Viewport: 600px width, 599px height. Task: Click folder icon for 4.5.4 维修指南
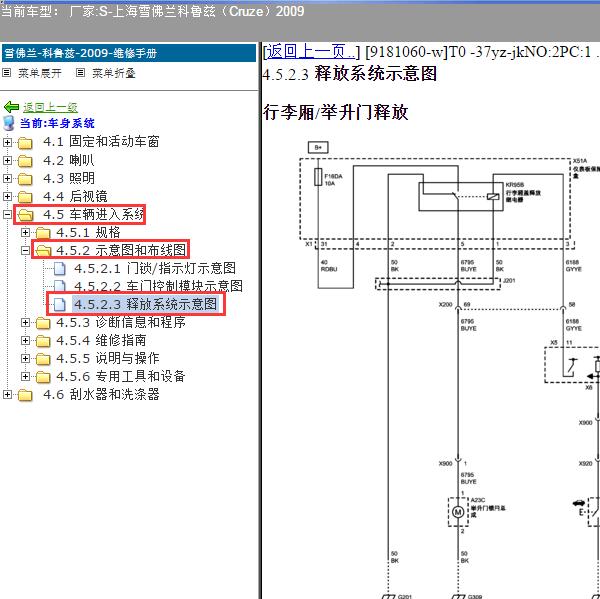(x=43, y=341)
